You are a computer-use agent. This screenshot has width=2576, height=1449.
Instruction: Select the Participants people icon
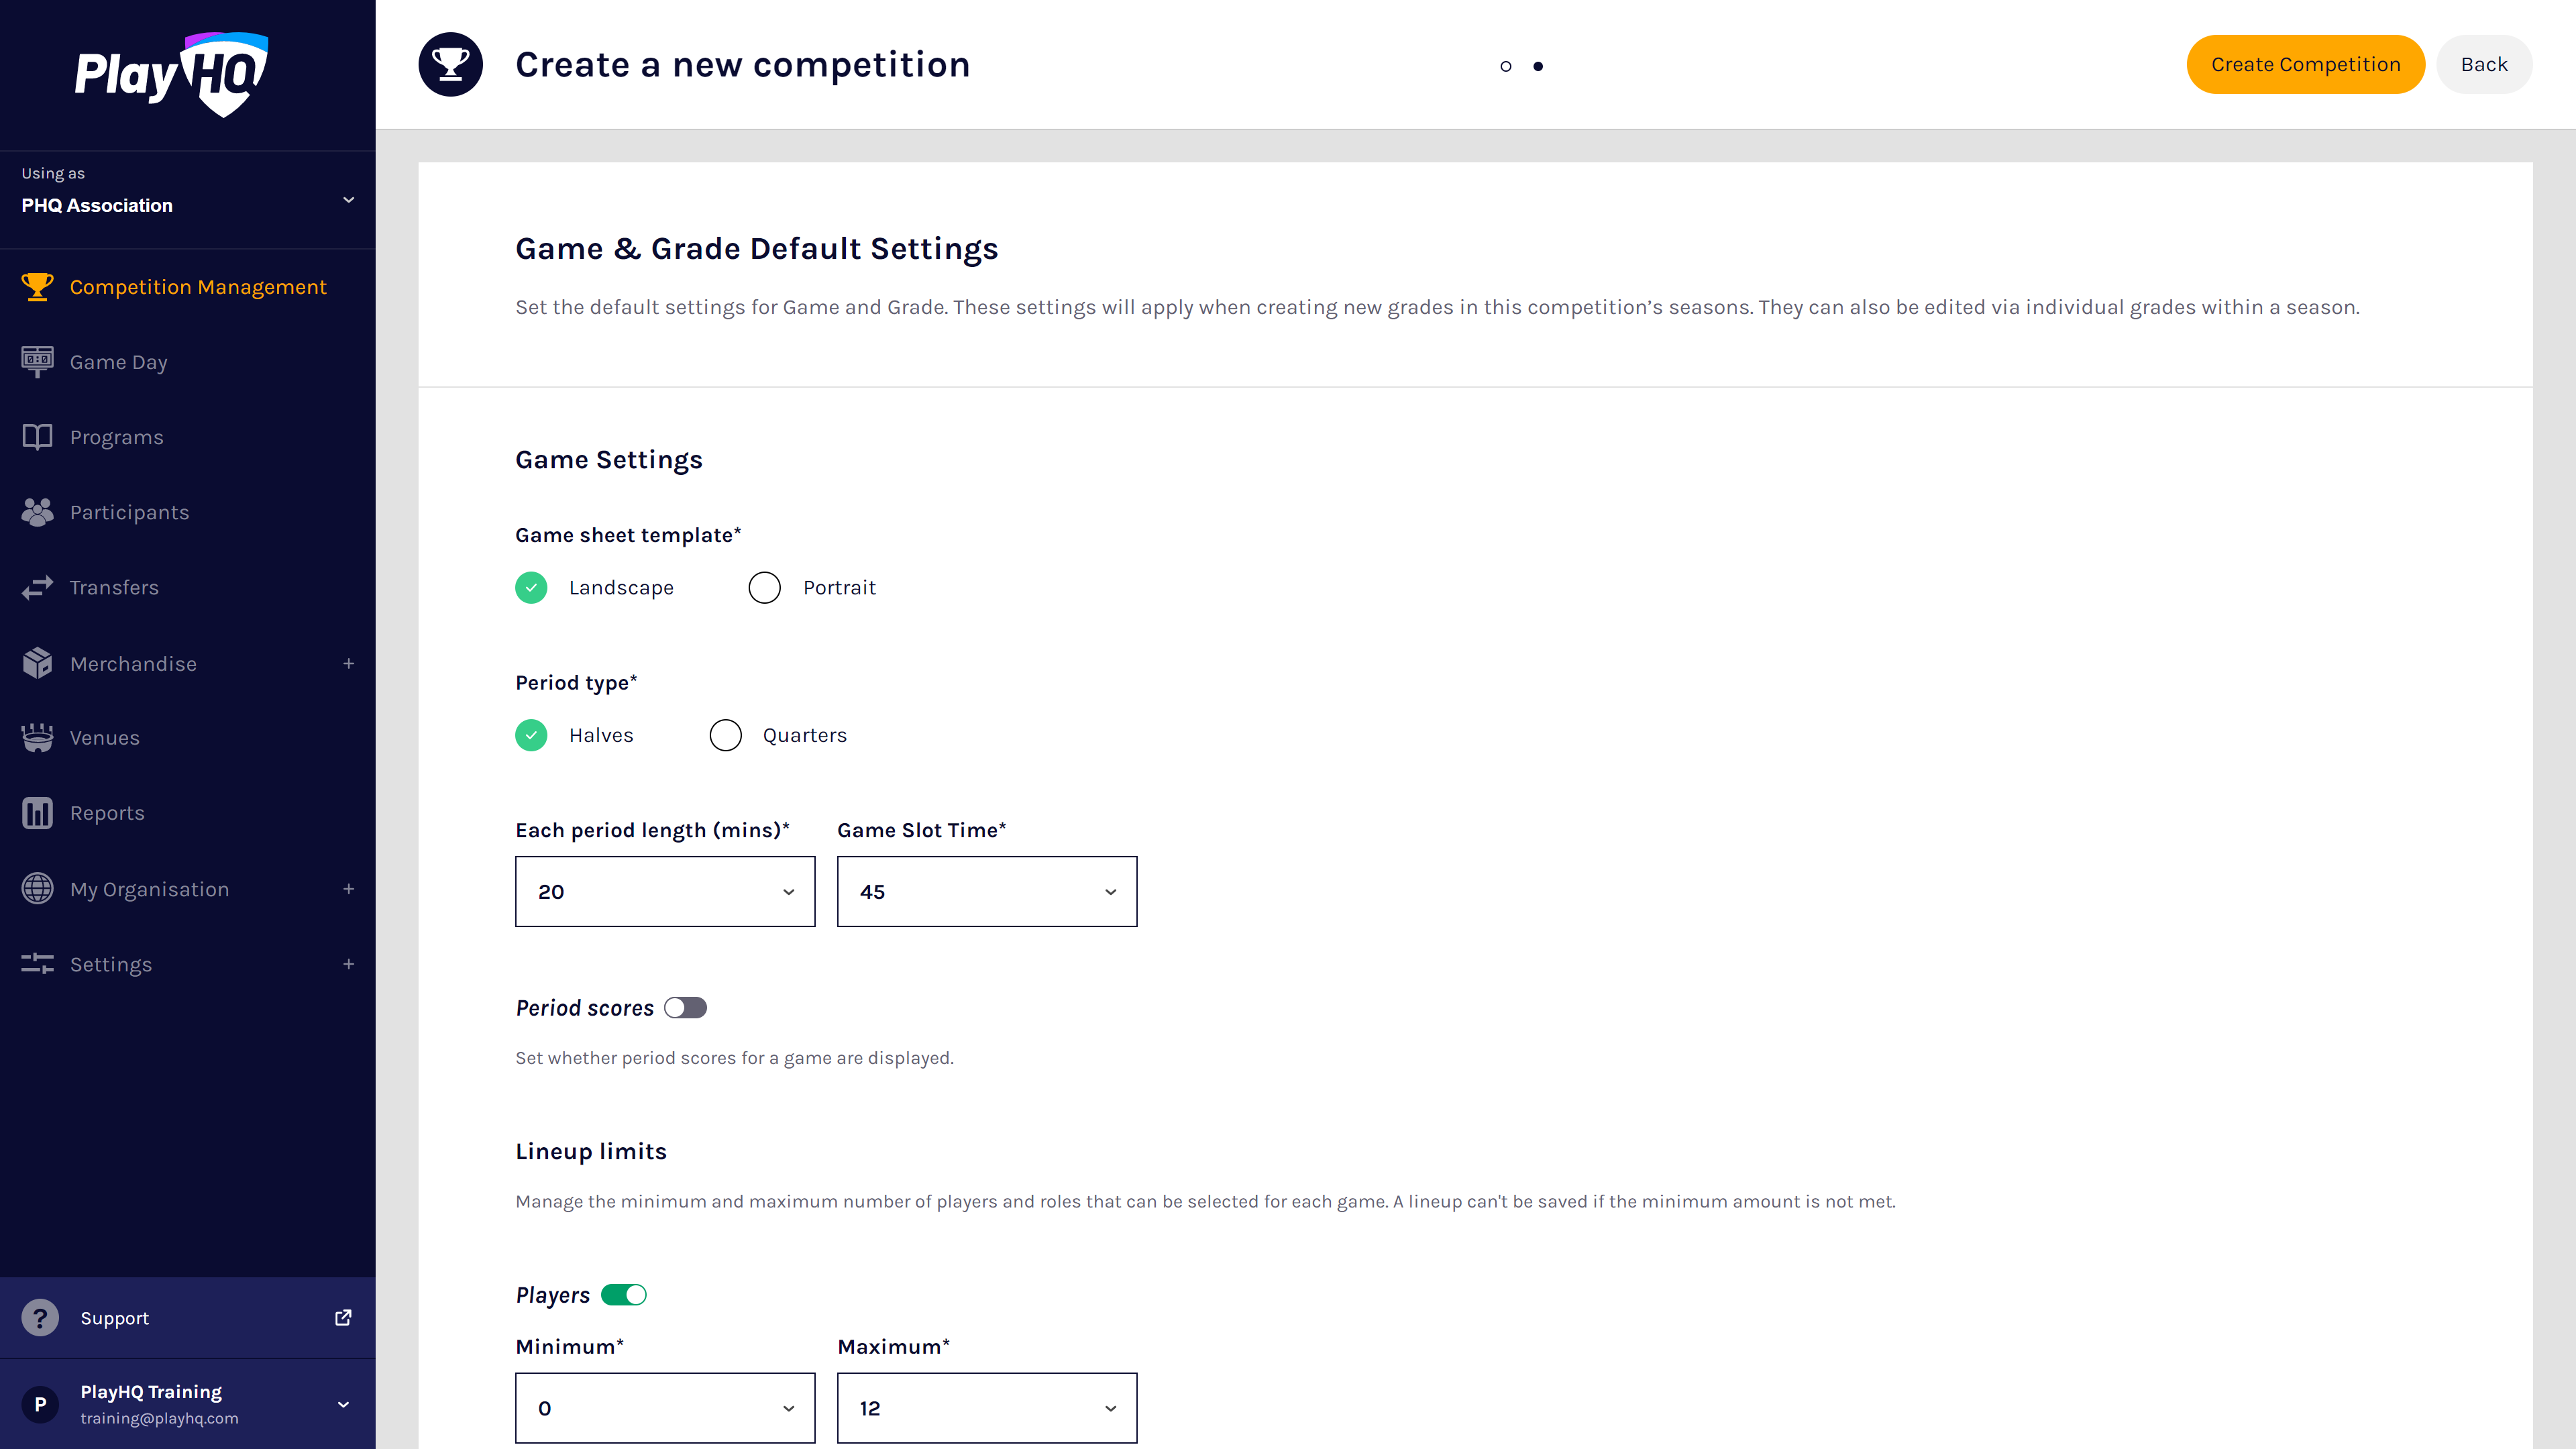click(x=37, y=512)
